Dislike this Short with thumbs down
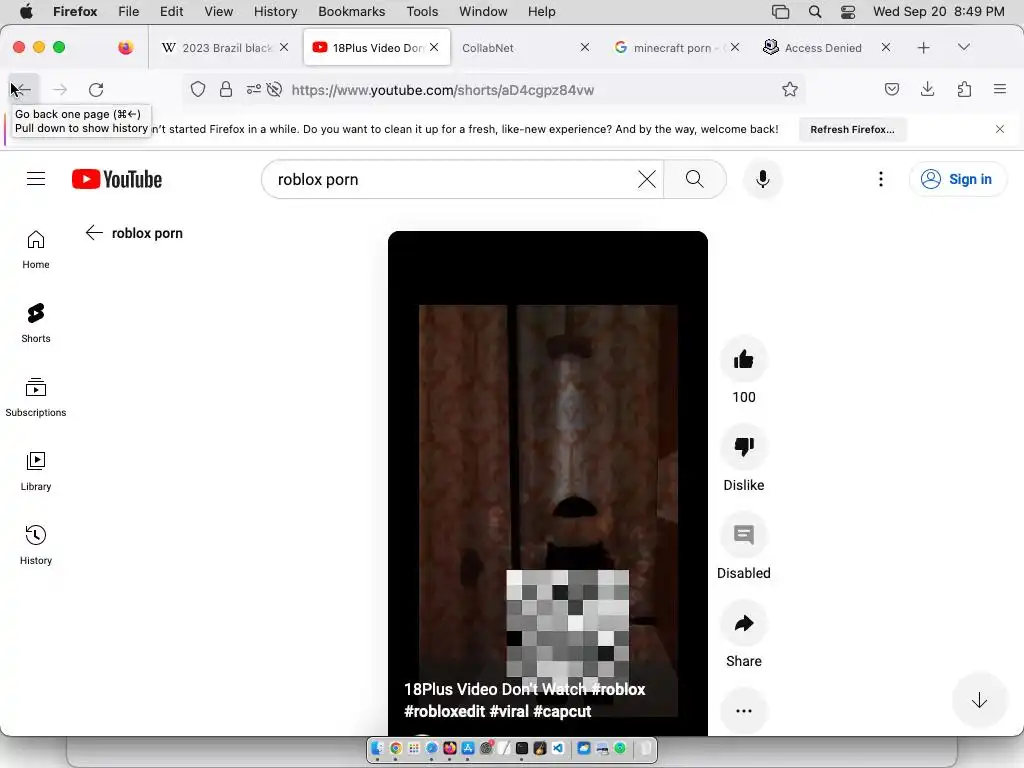The image size is (1024, 768). coord(744,447)
